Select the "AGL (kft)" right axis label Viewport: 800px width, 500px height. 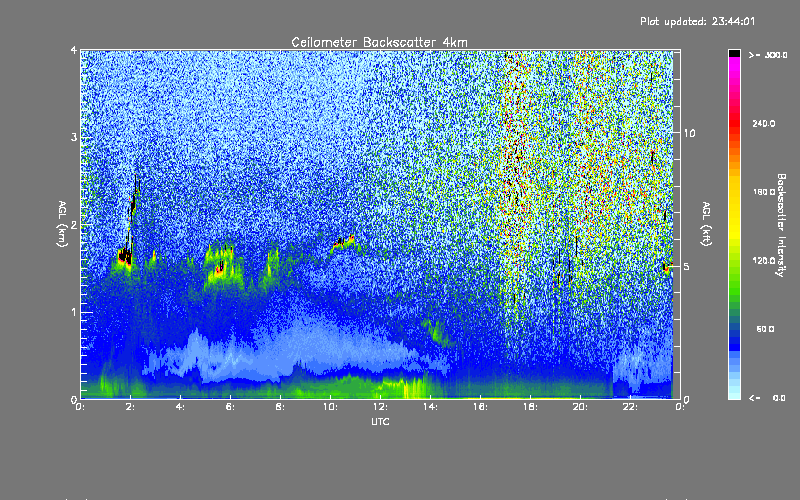(706, 224)
